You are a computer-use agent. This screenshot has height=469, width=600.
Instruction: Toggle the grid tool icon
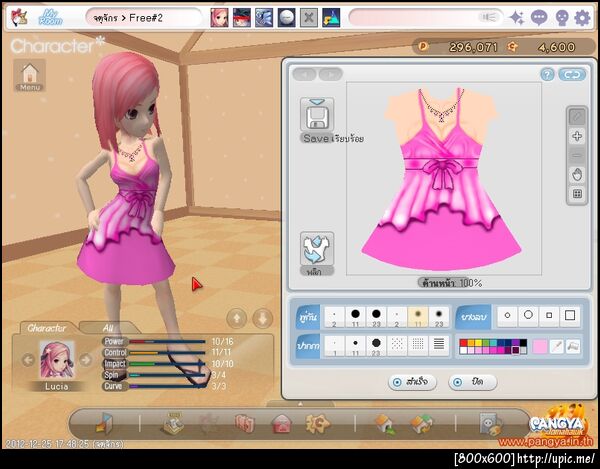click(x=577, y=194)
